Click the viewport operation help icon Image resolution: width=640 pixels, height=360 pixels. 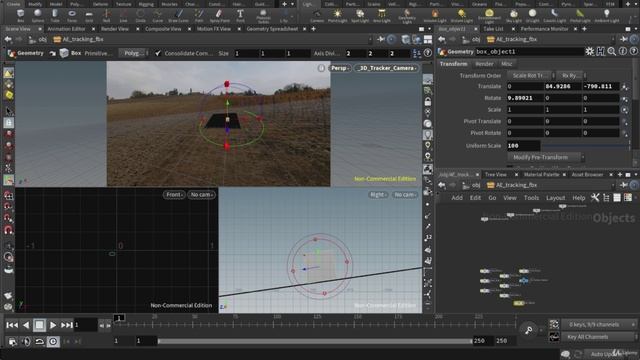point(427,53)
